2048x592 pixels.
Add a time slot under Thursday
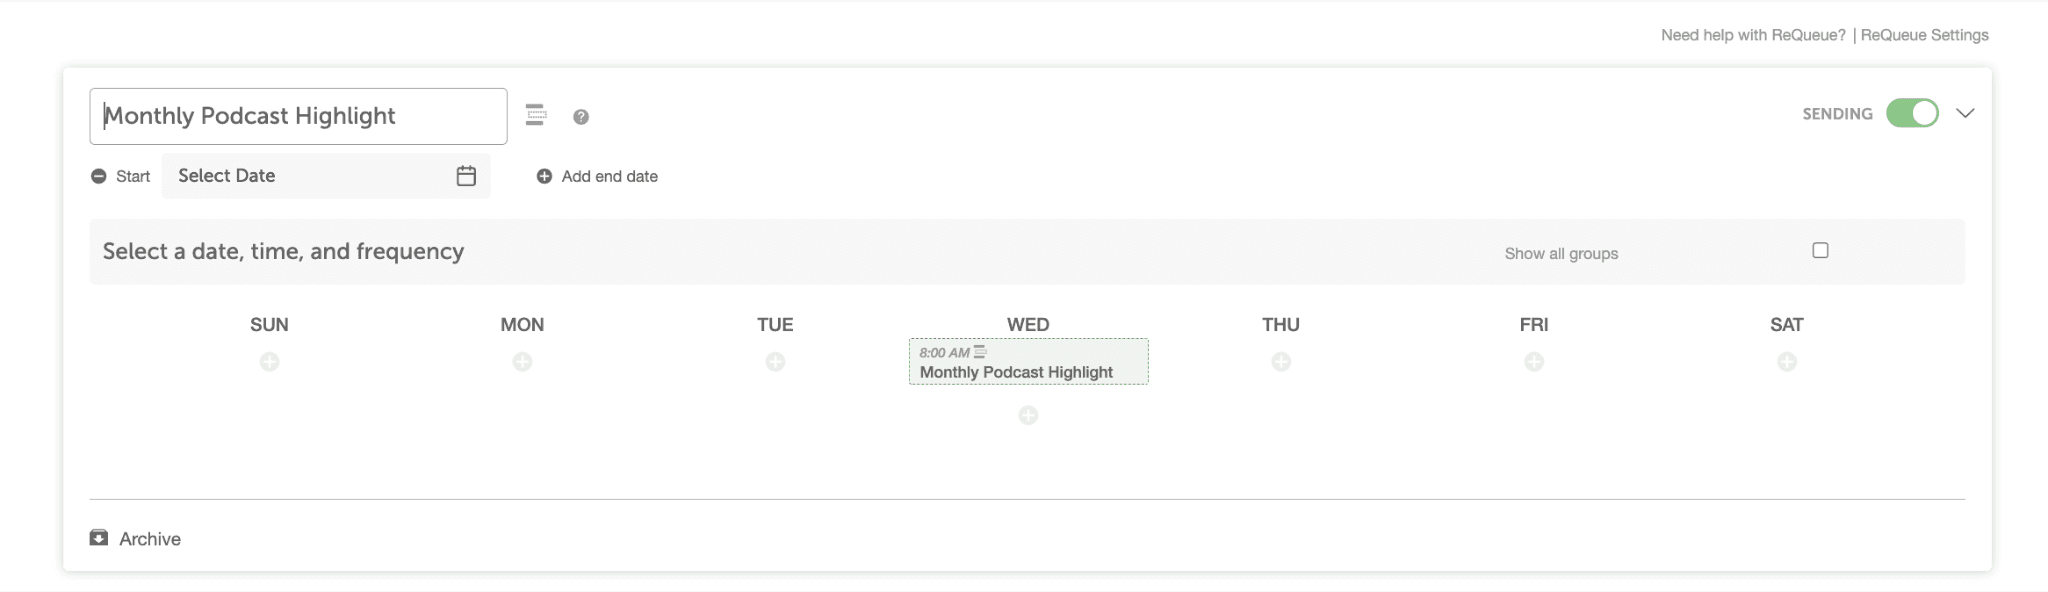click(x=1281, y=362)
